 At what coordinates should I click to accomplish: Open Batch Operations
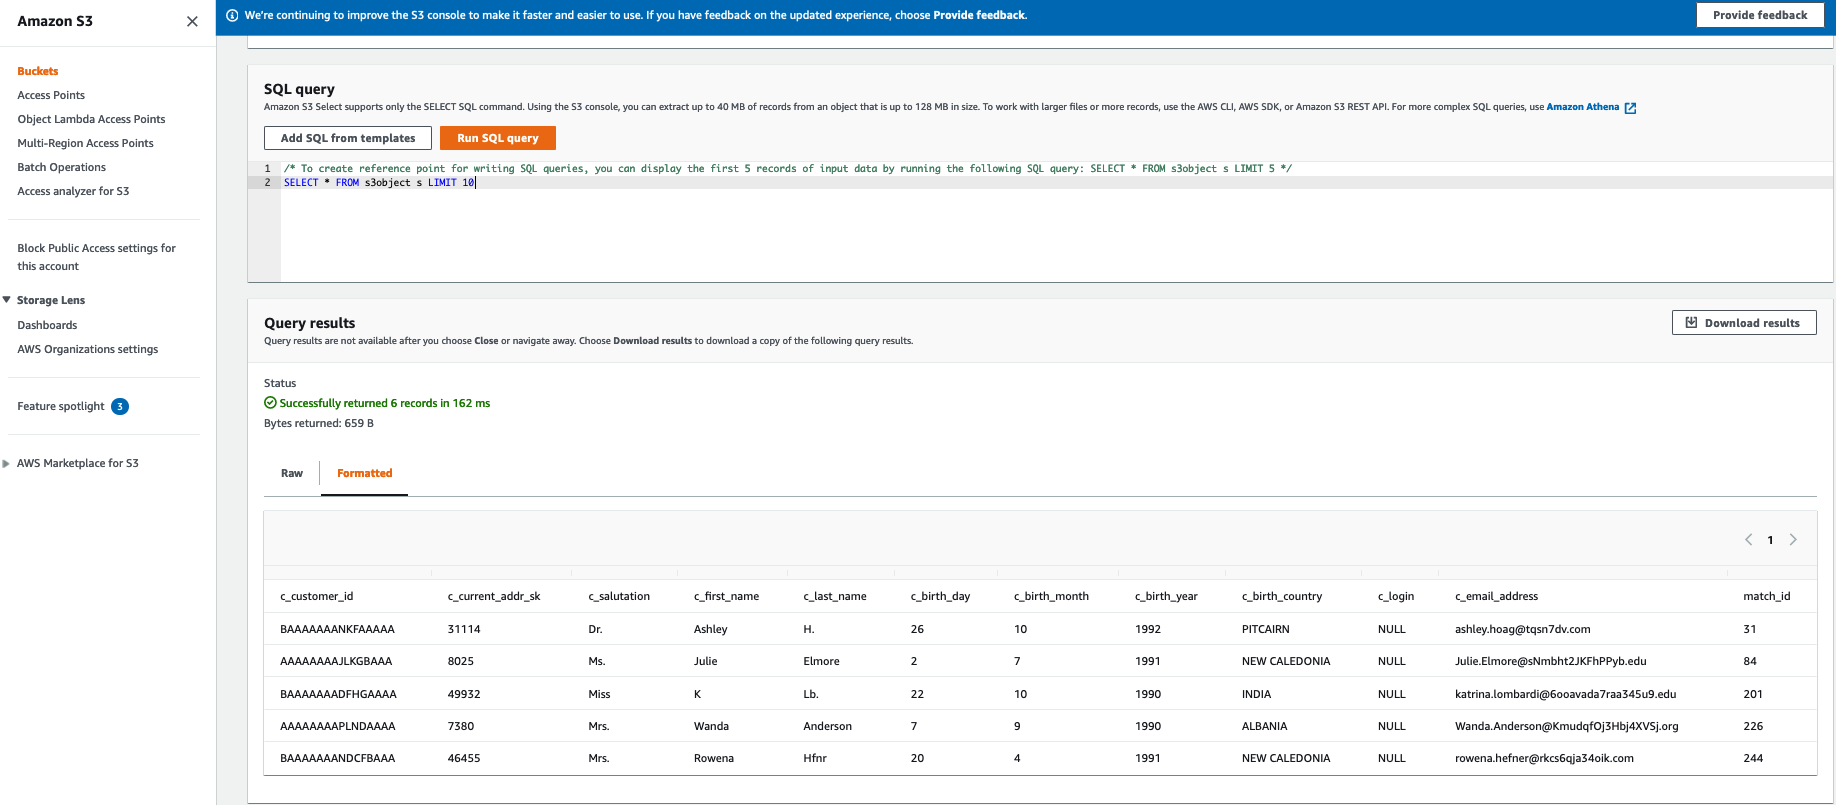61,167
